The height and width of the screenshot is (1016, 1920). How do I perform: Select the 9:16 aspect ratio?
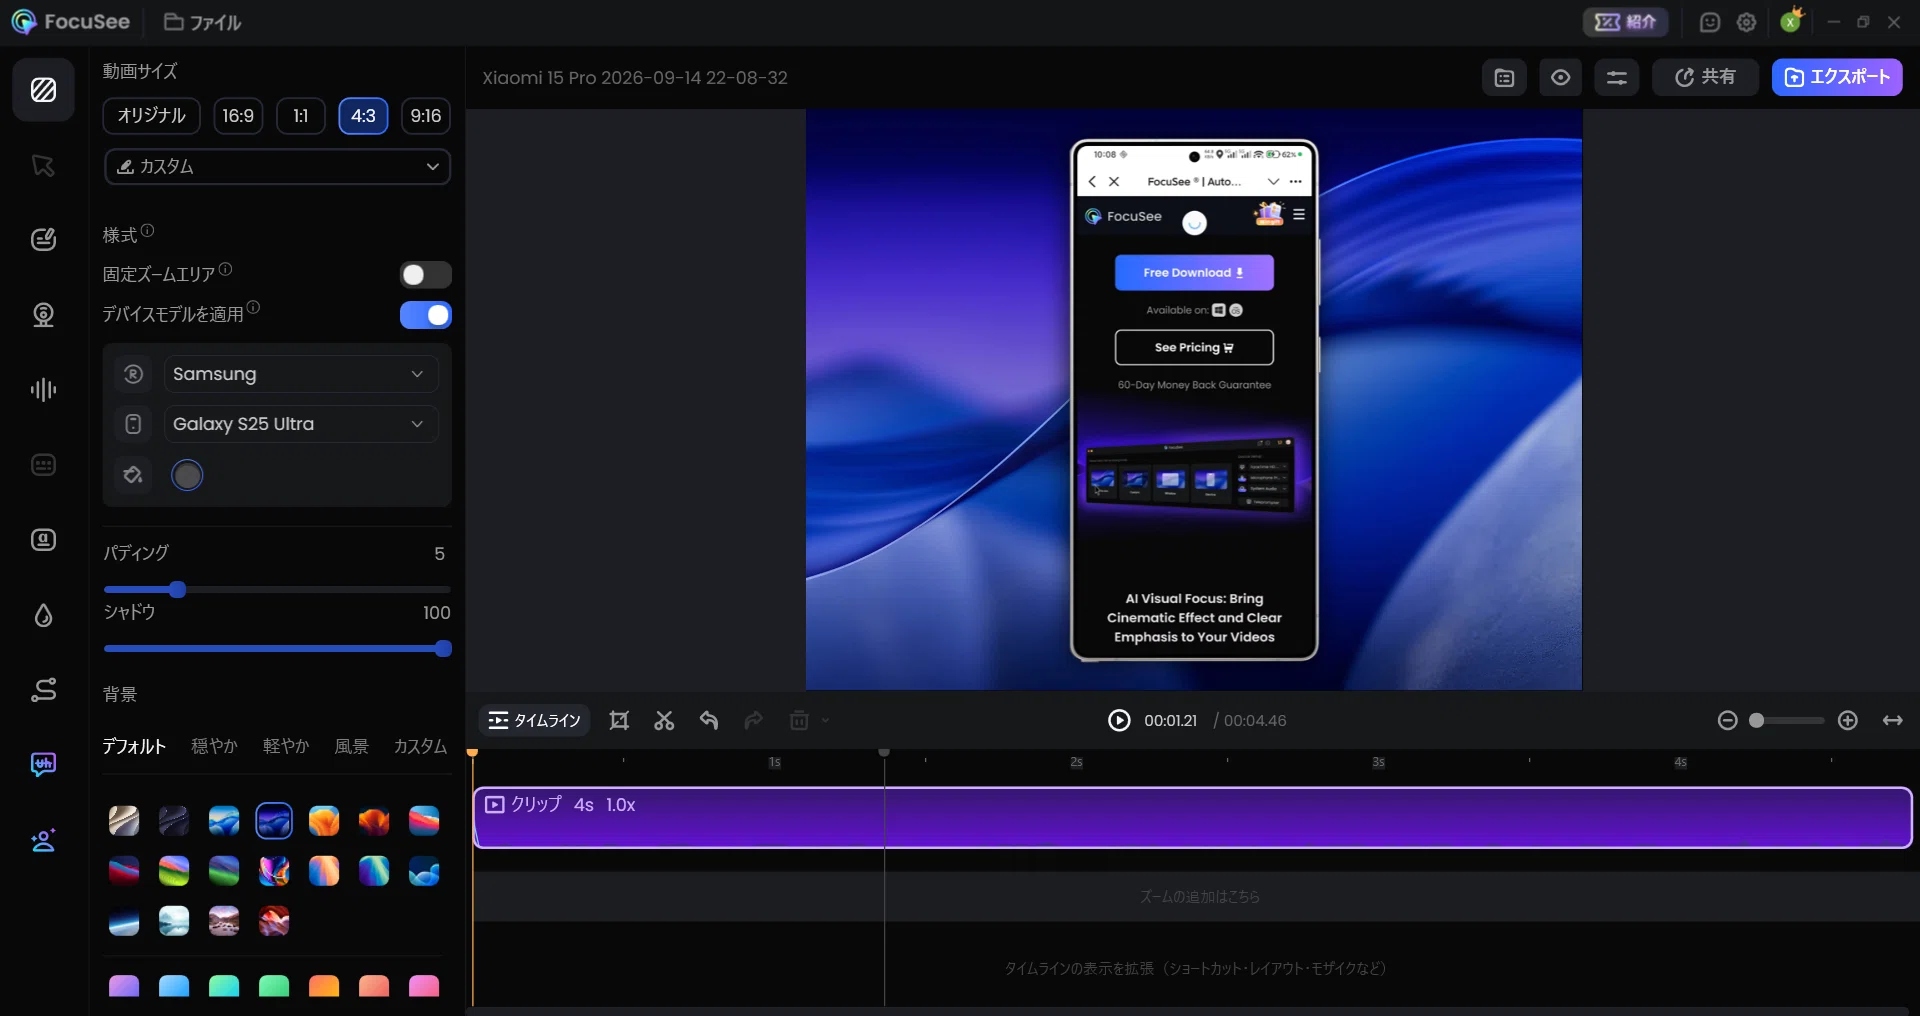pos(426,116)
